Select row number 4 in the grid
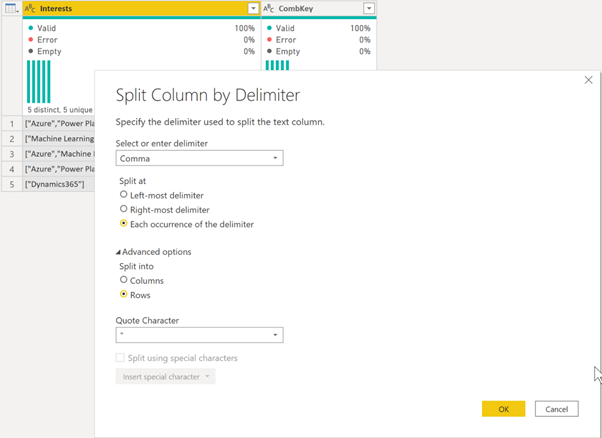The height and width of the screenshot is (438, 602). tap(12, 169)
